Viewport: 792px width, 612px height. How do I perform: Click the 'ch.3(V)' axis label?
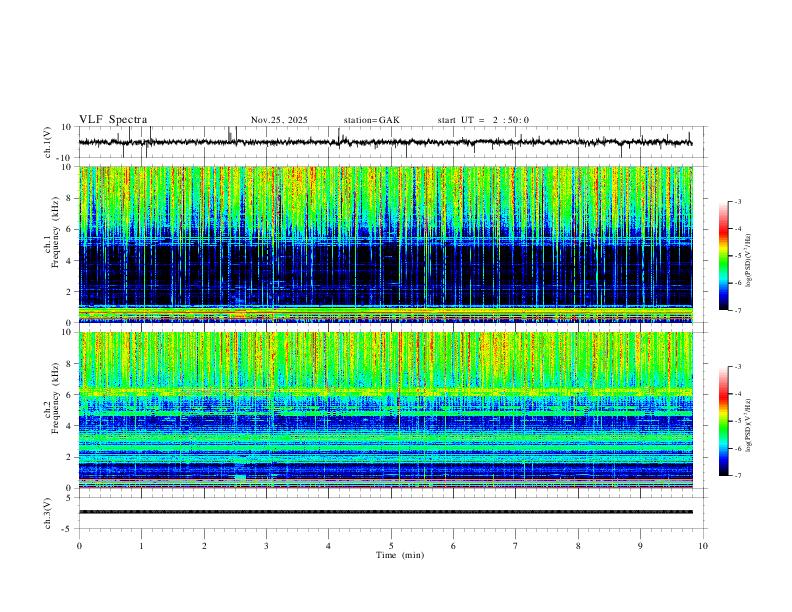[x=48, y=513]
